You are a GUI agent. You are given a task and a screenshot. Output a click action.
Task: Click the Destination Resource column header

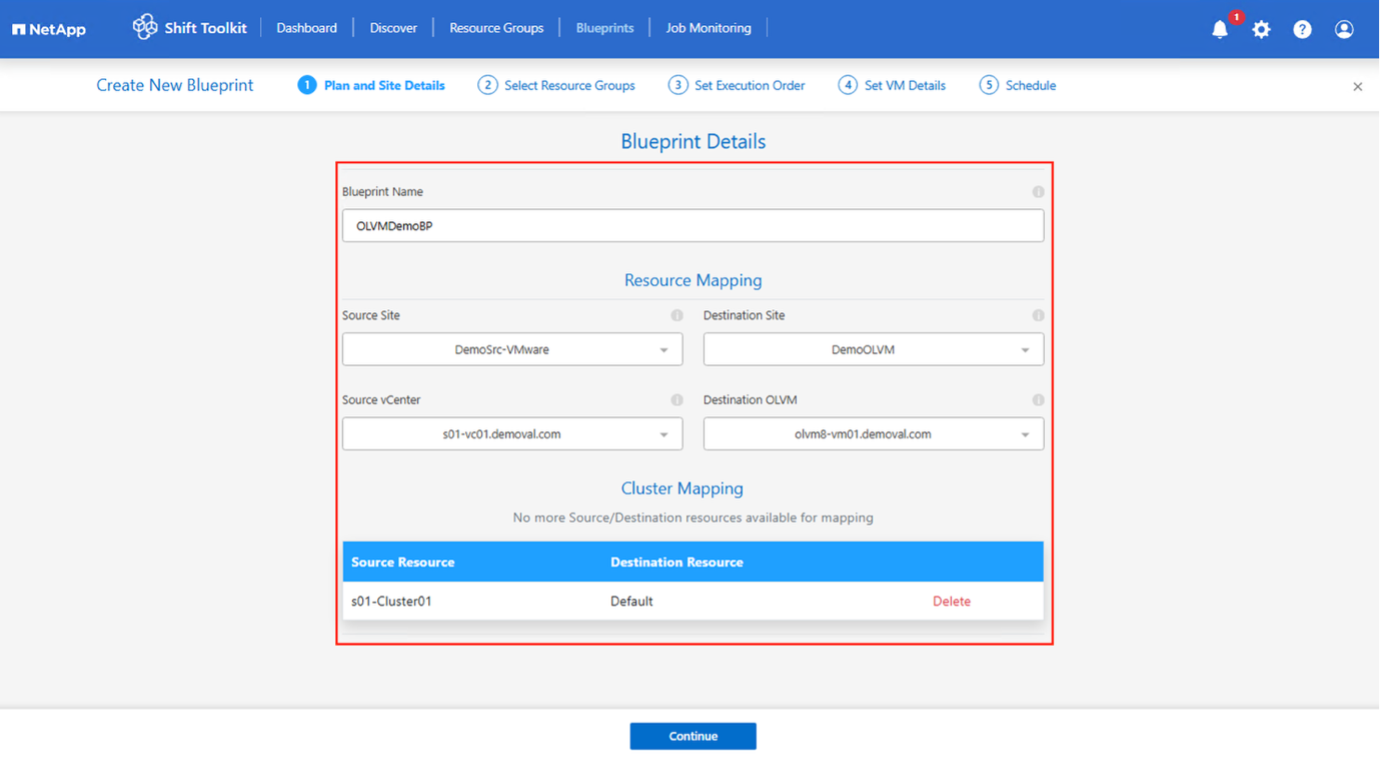(x=679, y=564)
